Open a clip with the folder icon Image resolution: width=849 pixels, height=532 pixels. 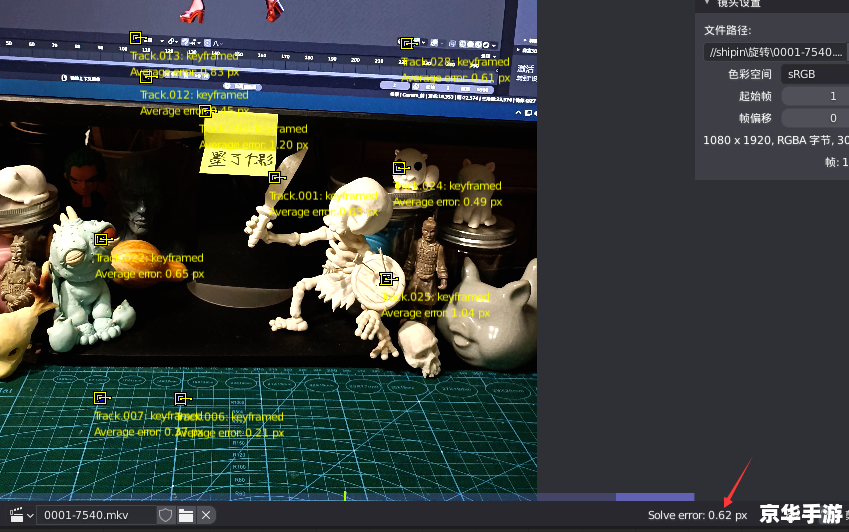186,515
